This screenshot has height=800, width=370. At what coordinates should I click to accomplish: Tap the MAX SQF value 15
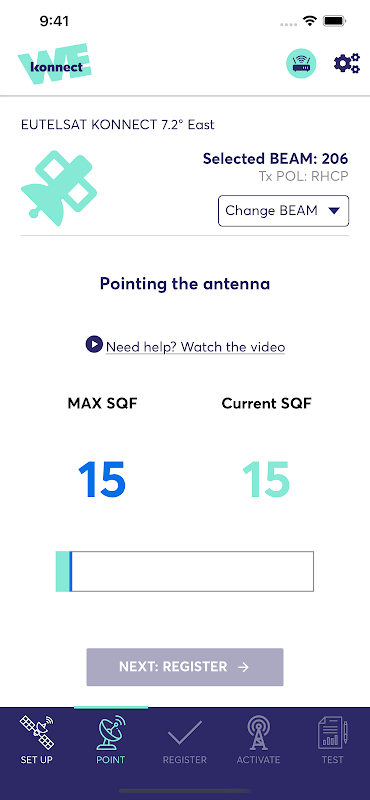tap(102, 480)
